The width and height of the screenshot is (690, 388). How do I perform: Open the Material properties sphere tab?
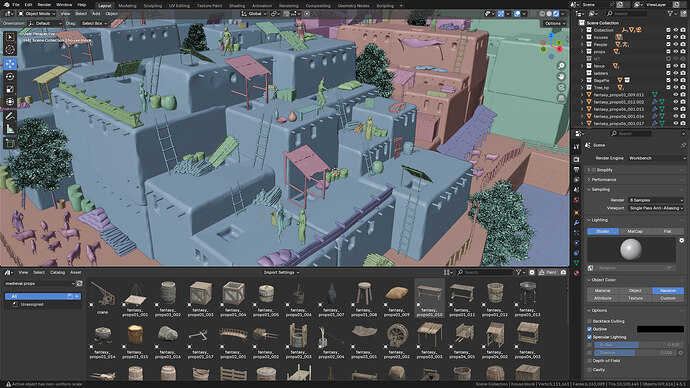point(576,273)
